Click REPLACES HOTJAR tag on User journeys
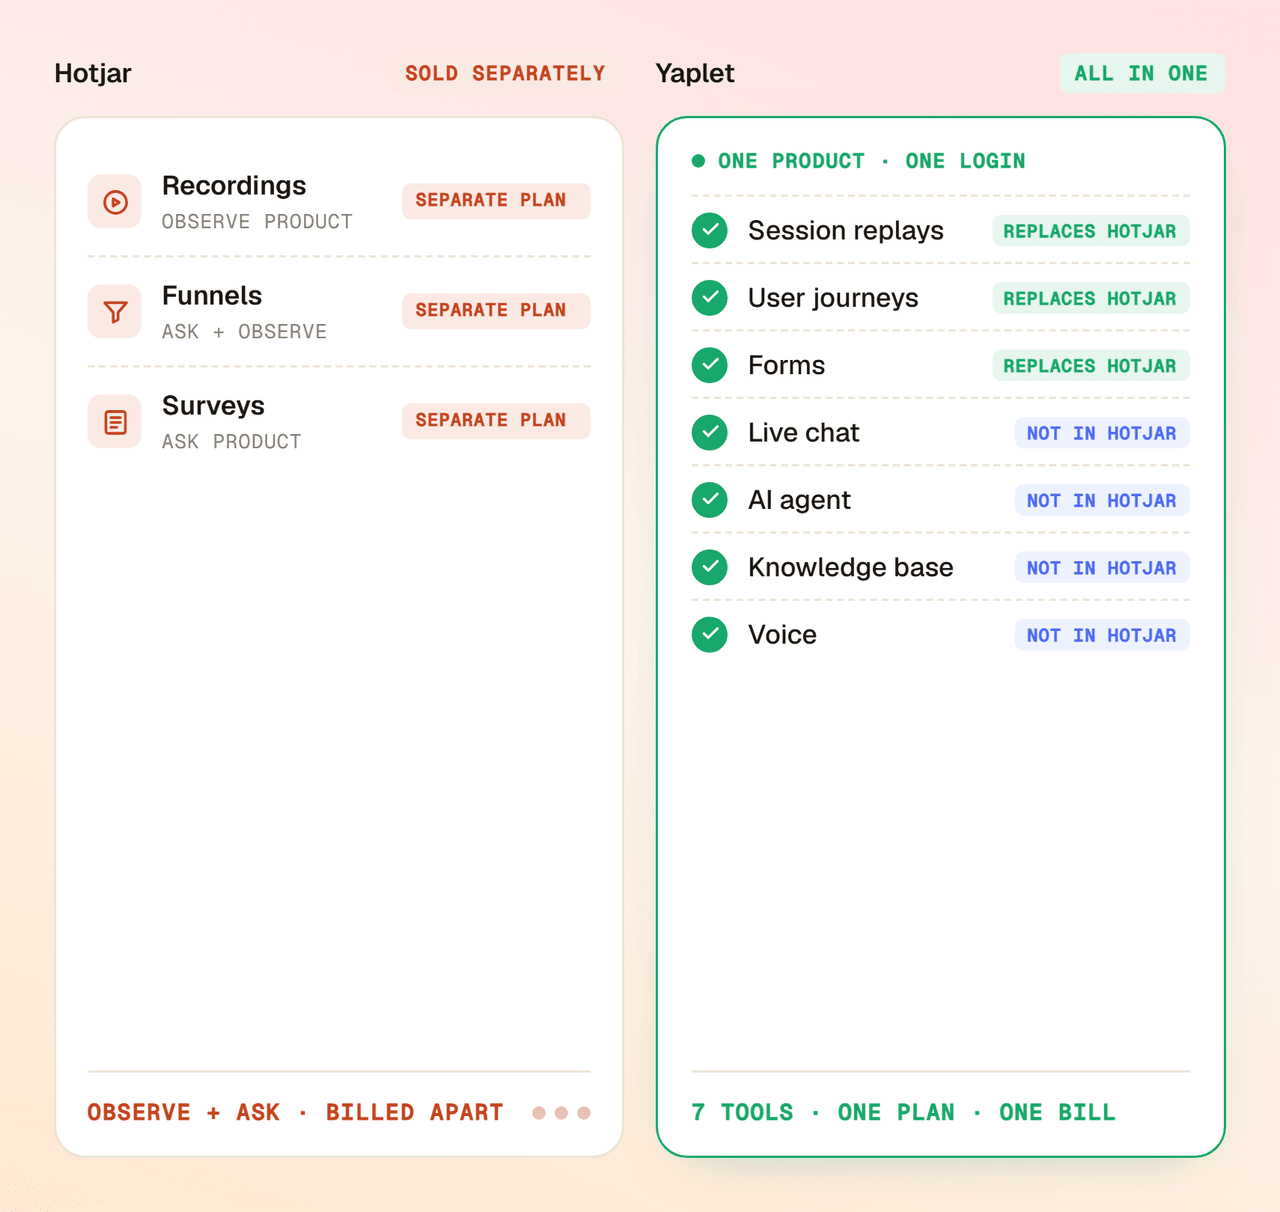Image resolution: width=1280 pixels, height=1212 pixels. 1091,299
